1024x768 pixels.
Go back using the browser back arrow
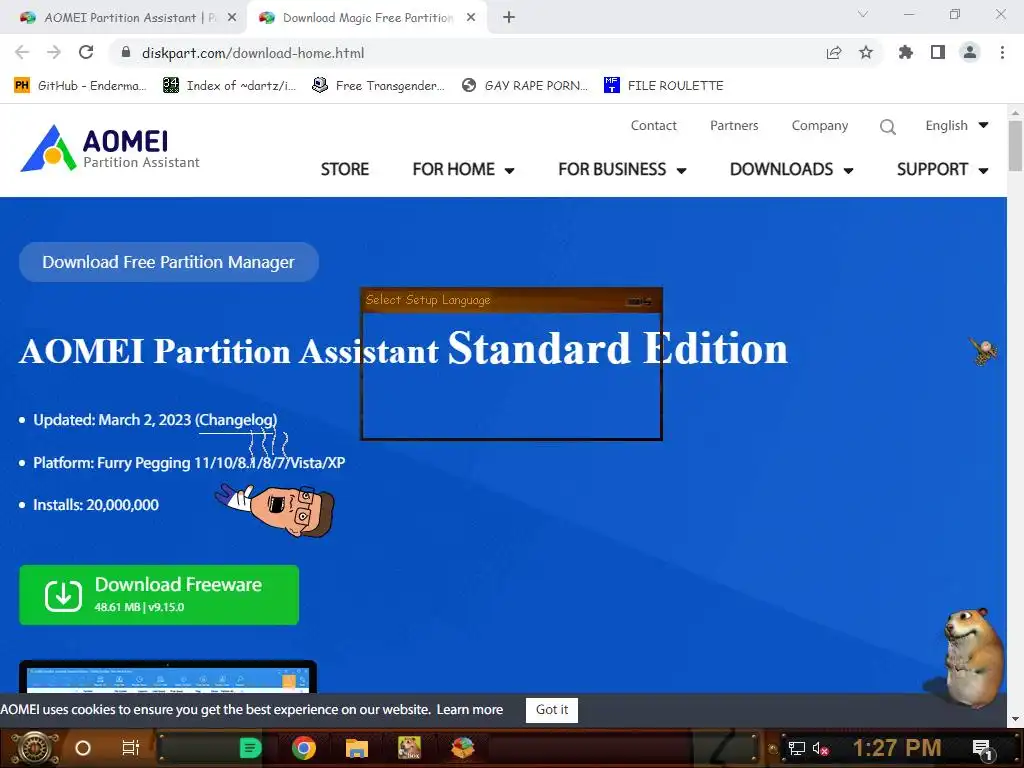[22, 52]
